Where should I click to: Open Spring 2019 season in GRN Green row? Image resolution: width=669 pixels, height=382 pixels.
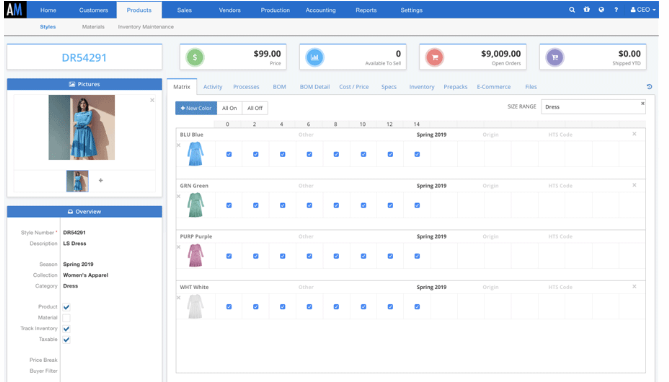coord(431,186)
